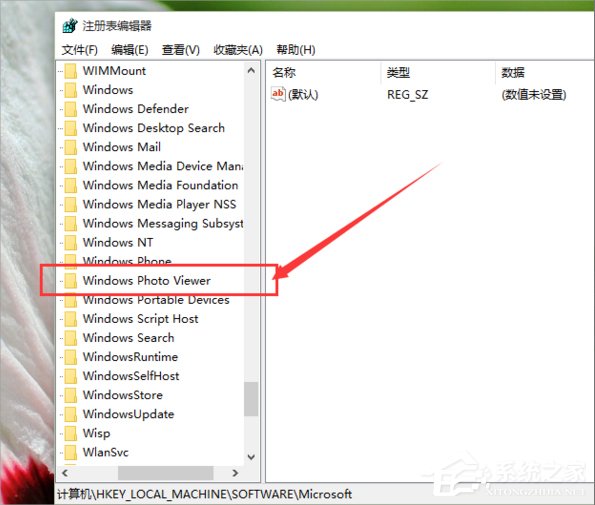Screen dimensions: 595x505
Task: Click the WlanSvc folder icon
Action: click(71, 452)
